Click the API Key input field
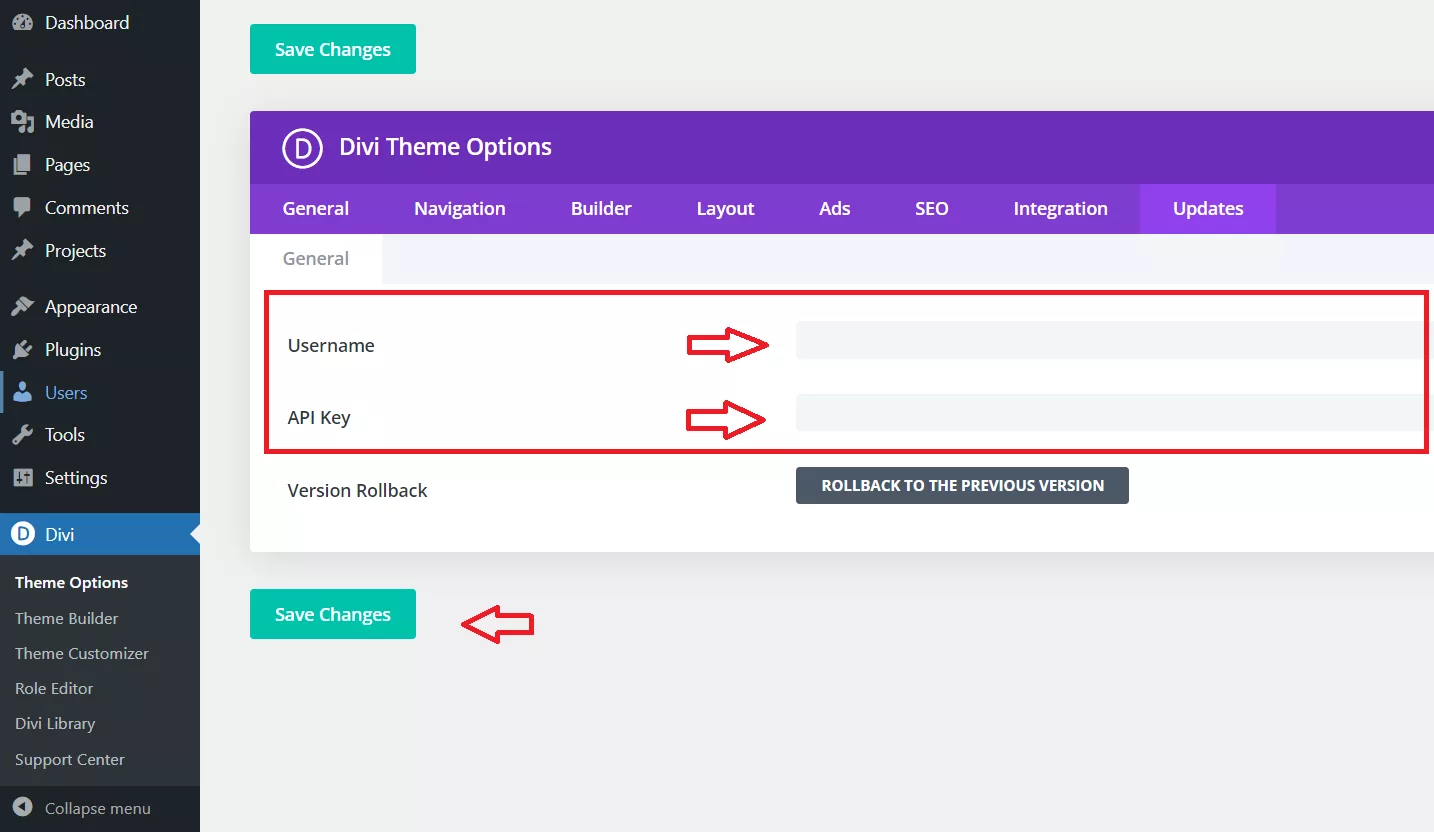1434x832 pixels. (x=1114, y=412)
